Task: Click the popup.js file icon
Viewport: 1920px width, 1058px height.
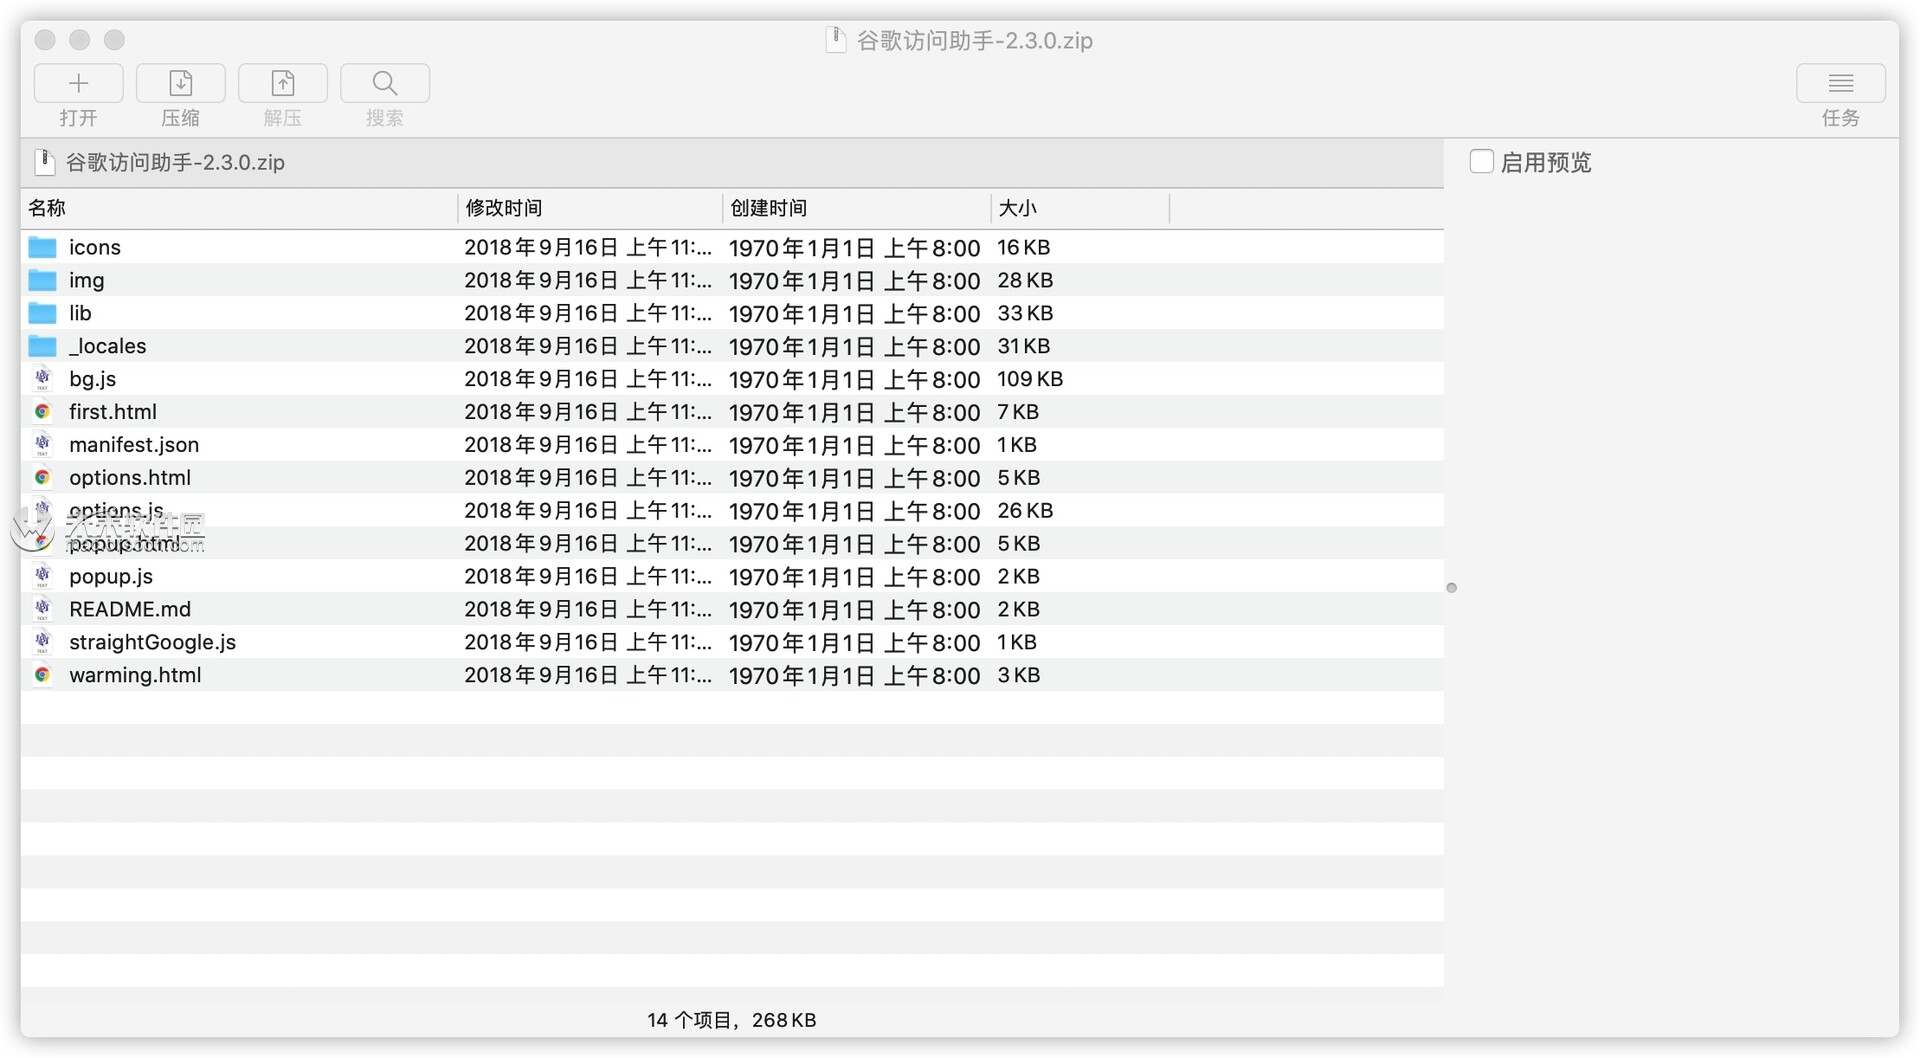Action: coord(42,576)
